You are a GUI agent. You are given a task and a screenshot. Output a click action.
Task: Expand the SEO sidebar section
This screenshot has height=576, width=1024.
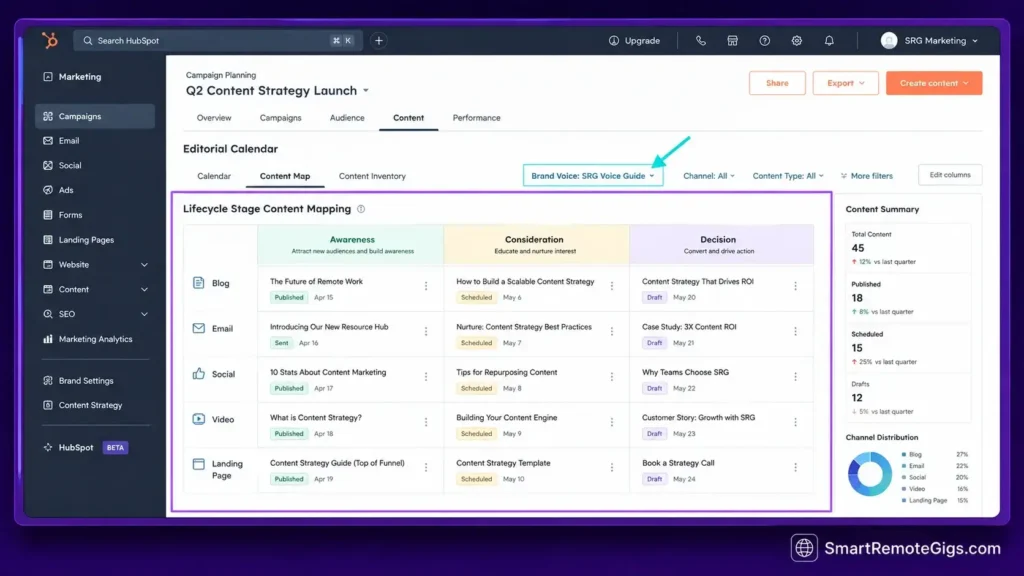tap(144, 314)
